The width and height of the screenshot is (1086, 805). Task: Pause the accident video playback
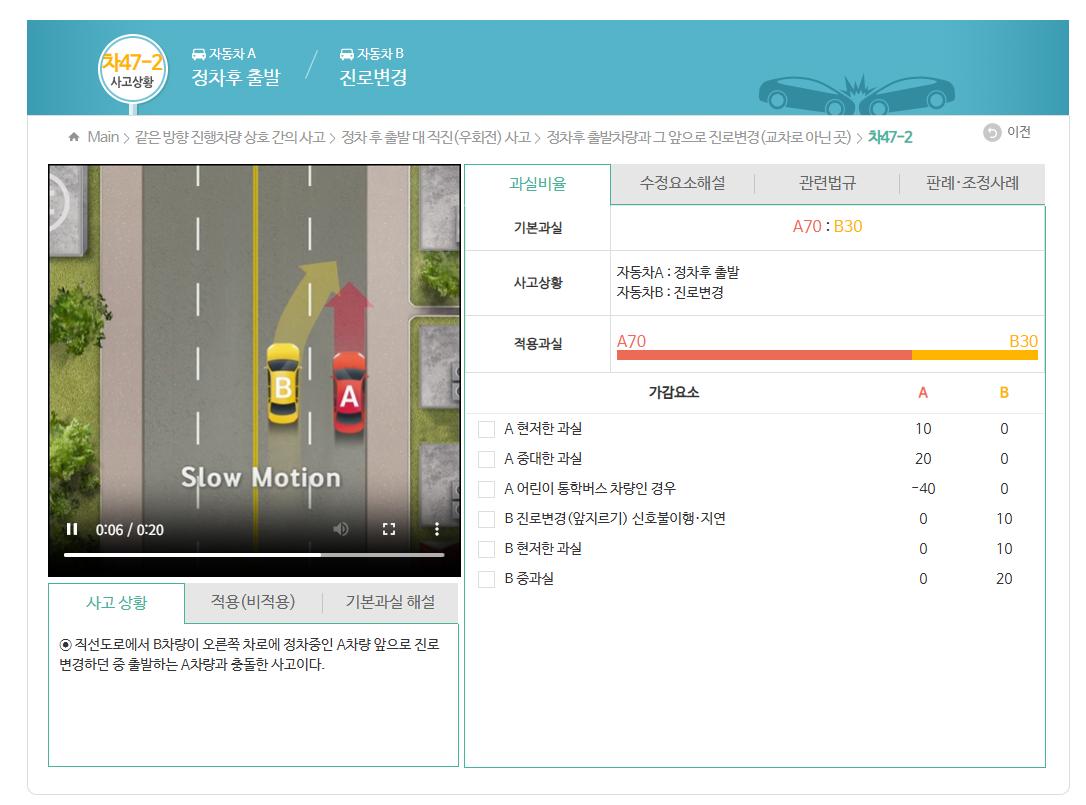click(x=72, y=530)
